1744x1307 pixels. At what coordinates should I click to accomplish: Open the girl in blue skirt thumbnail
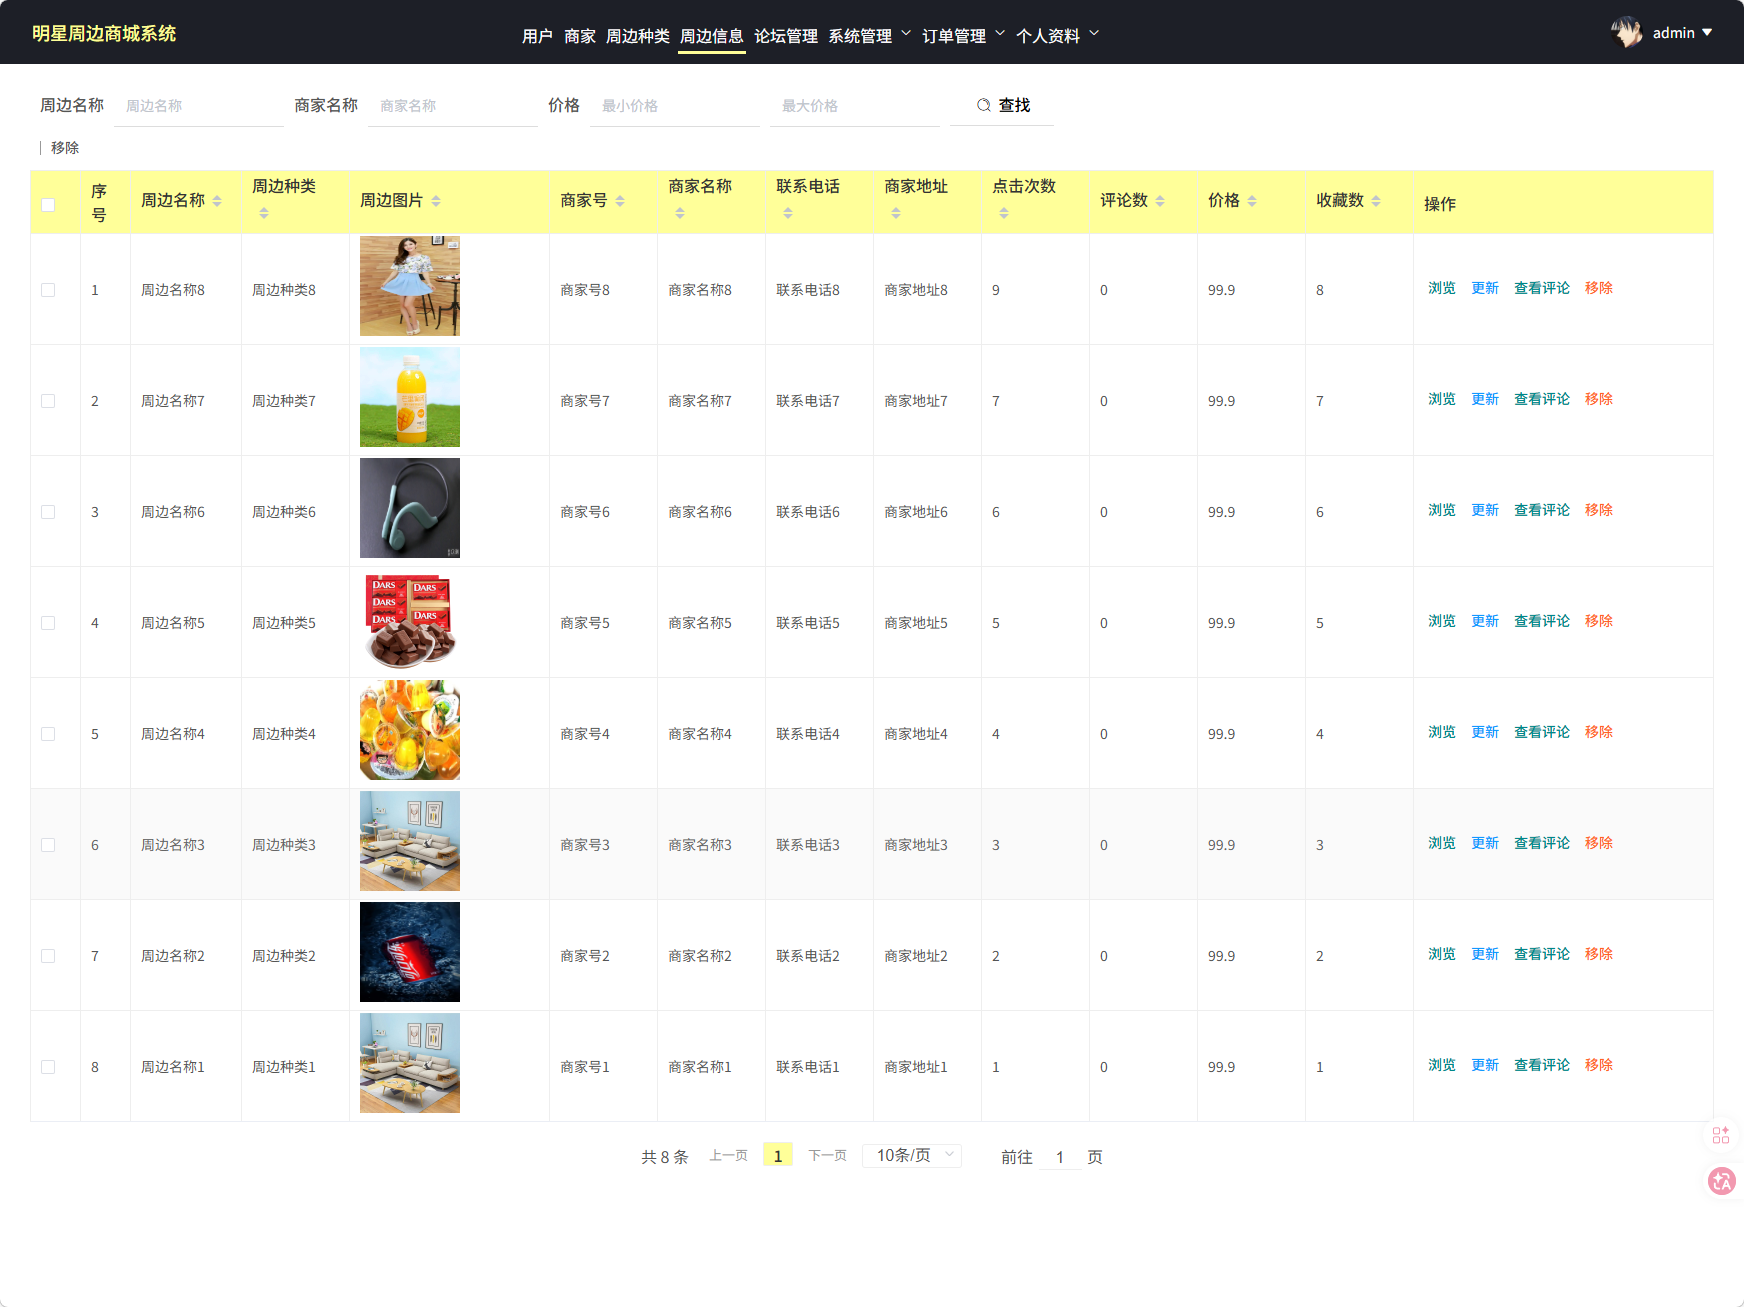pyautogui.click(x=410, y=286)
